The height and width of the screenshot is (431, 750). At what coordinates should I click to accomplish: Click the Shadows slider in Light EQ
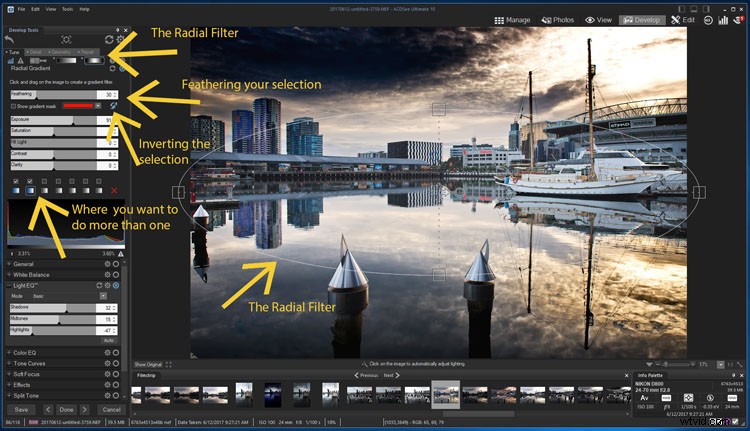click(x=64, y=308)
